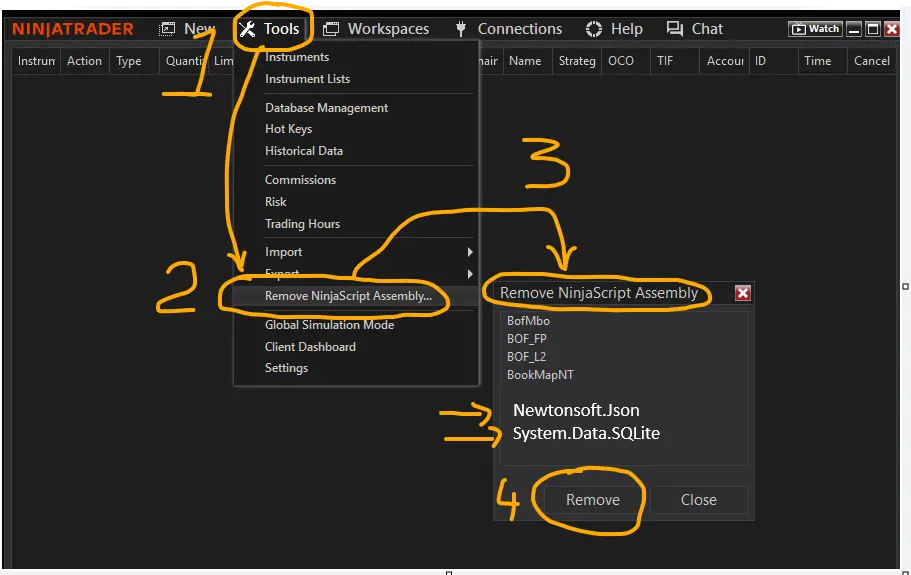The image size is (911, 575).
Task: Click the Close button in dialog
Action: pos(698,500)
